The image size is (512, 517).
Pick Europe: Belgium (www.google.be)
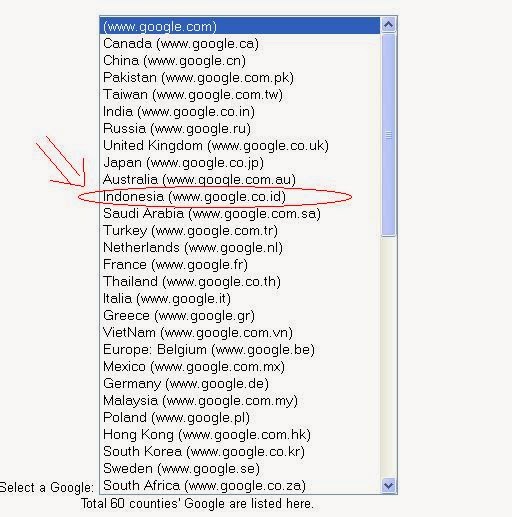(x=240, y=349)
